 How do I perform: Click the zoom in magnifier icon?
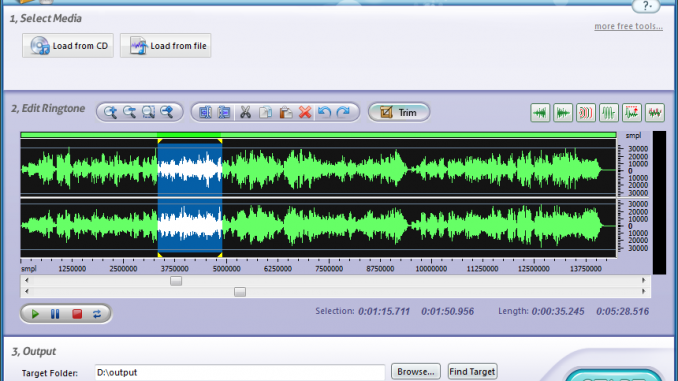pos(110,112)
